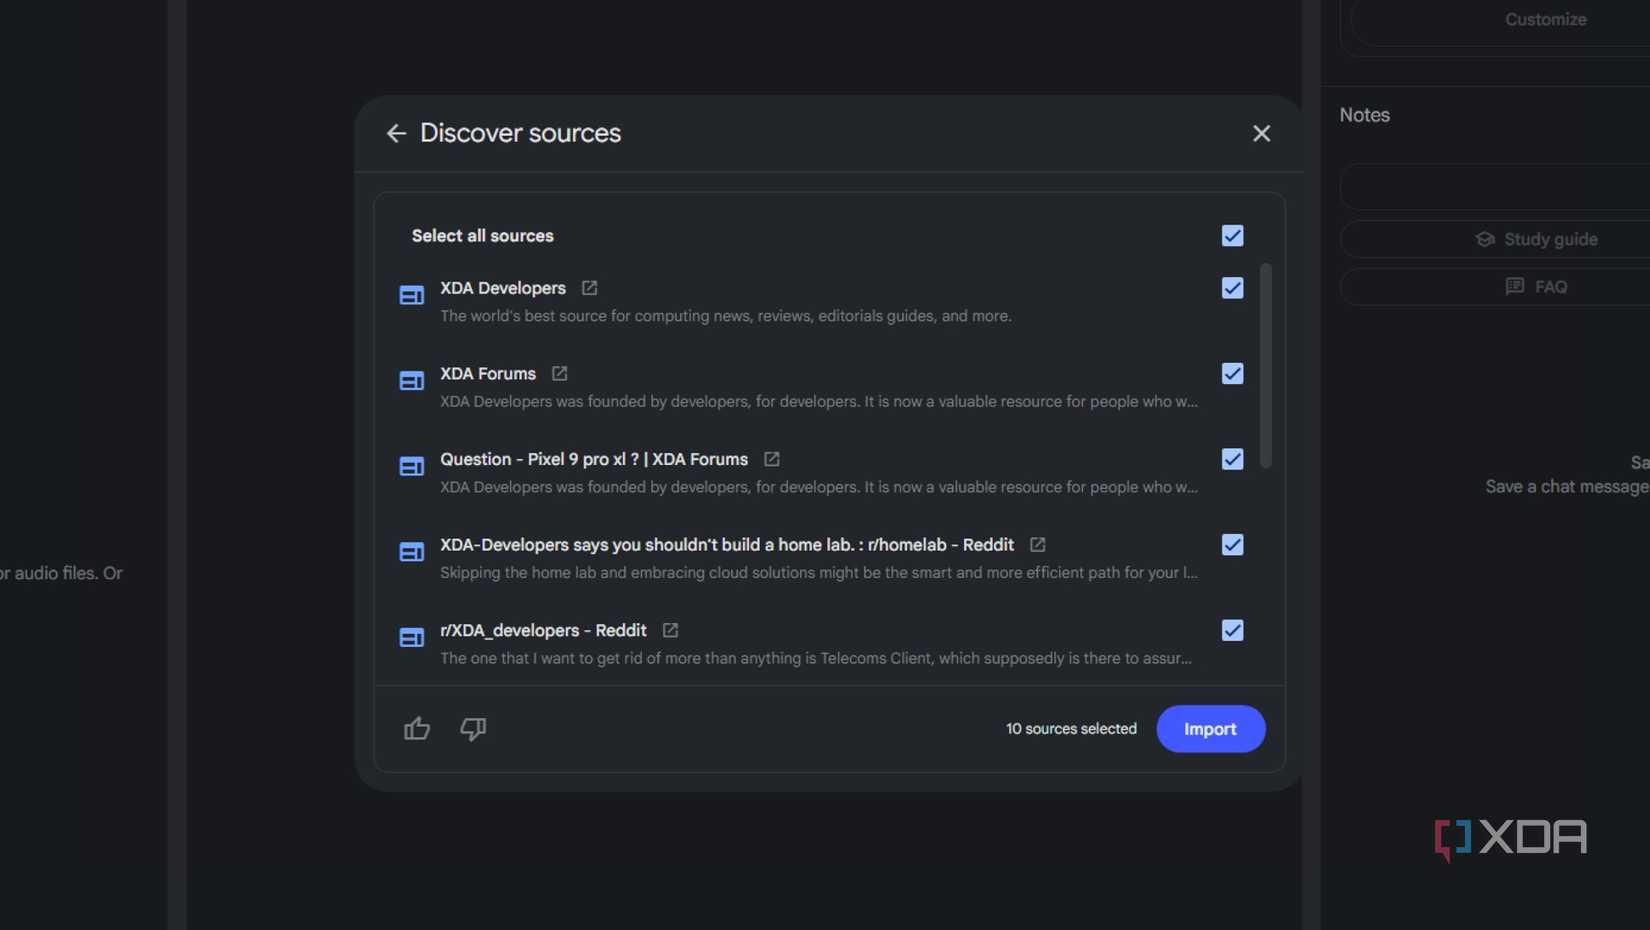Open the FAQ generator
The image size is (1650, 930).
1538,286
